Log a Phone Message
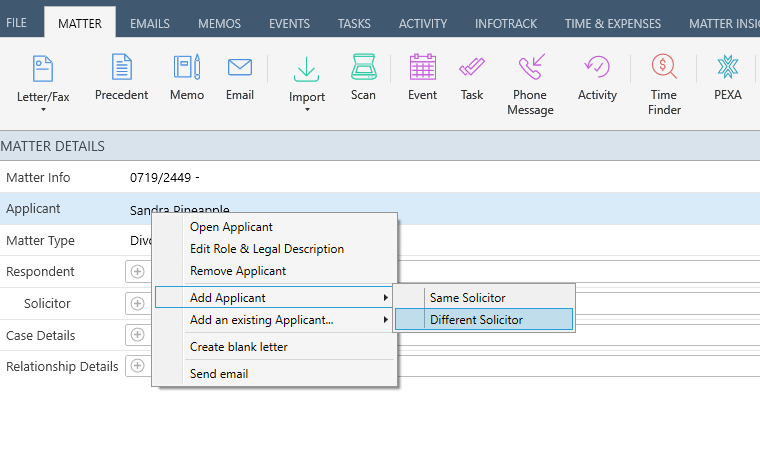Image resolution: width=760 pixels, height=449 pixels. tap(530, 85)
